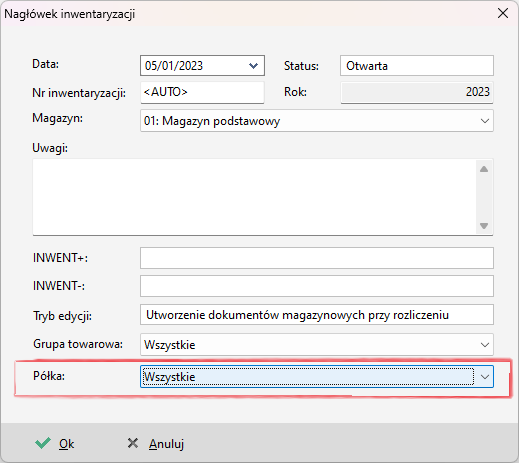This screenshot has height=463, width=519.
Task: Click the Uwagi scrollbar down arrow
Action: click(x=484, y=226)
